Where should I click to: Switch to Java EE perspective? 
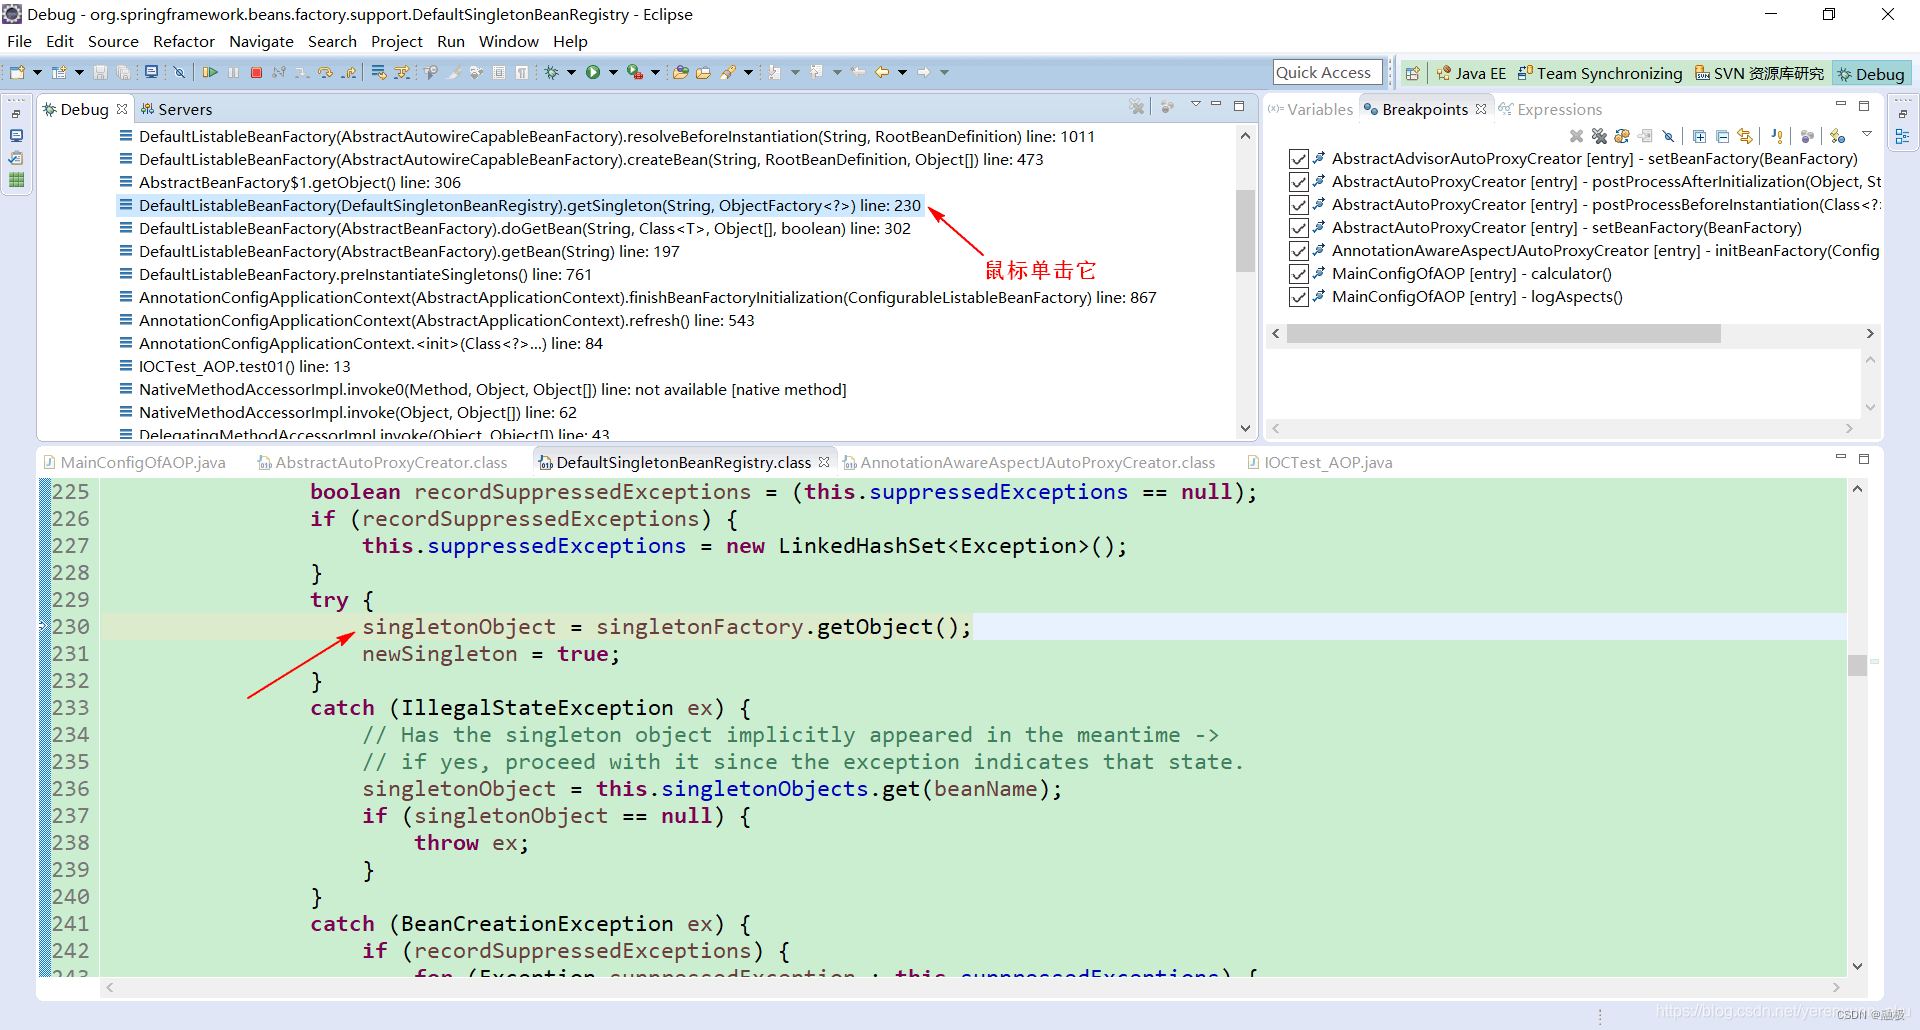(x=1471, y=73)
